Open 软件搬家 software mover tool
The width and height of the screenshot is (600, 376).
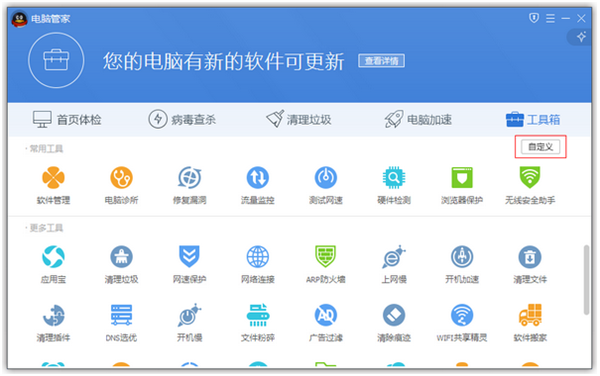(x=530, y=323)
